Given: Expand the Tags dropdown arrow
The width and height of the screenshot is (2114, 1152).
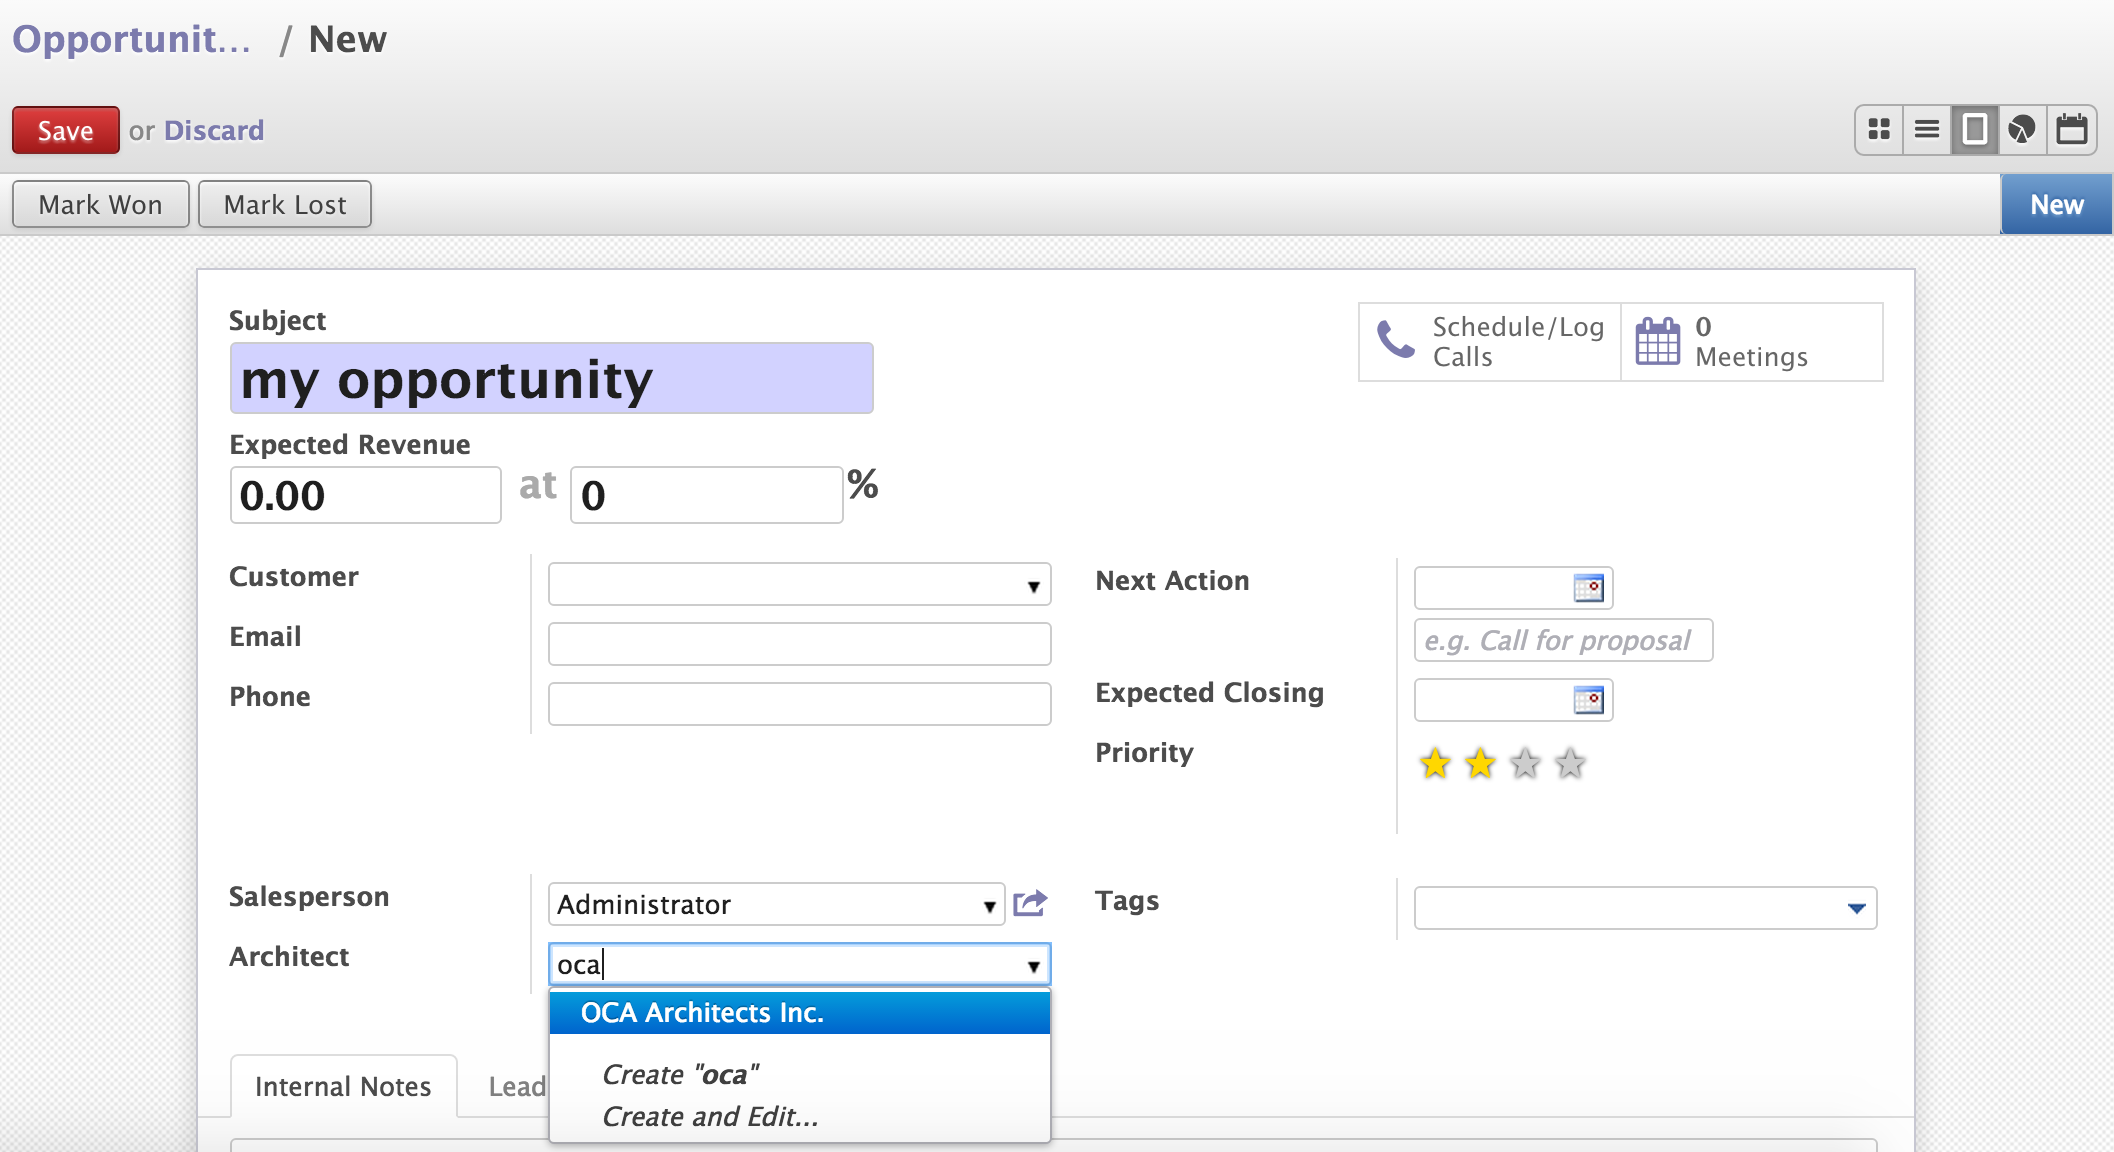Looking at the screenshot, I should [x=1857, y=909].
